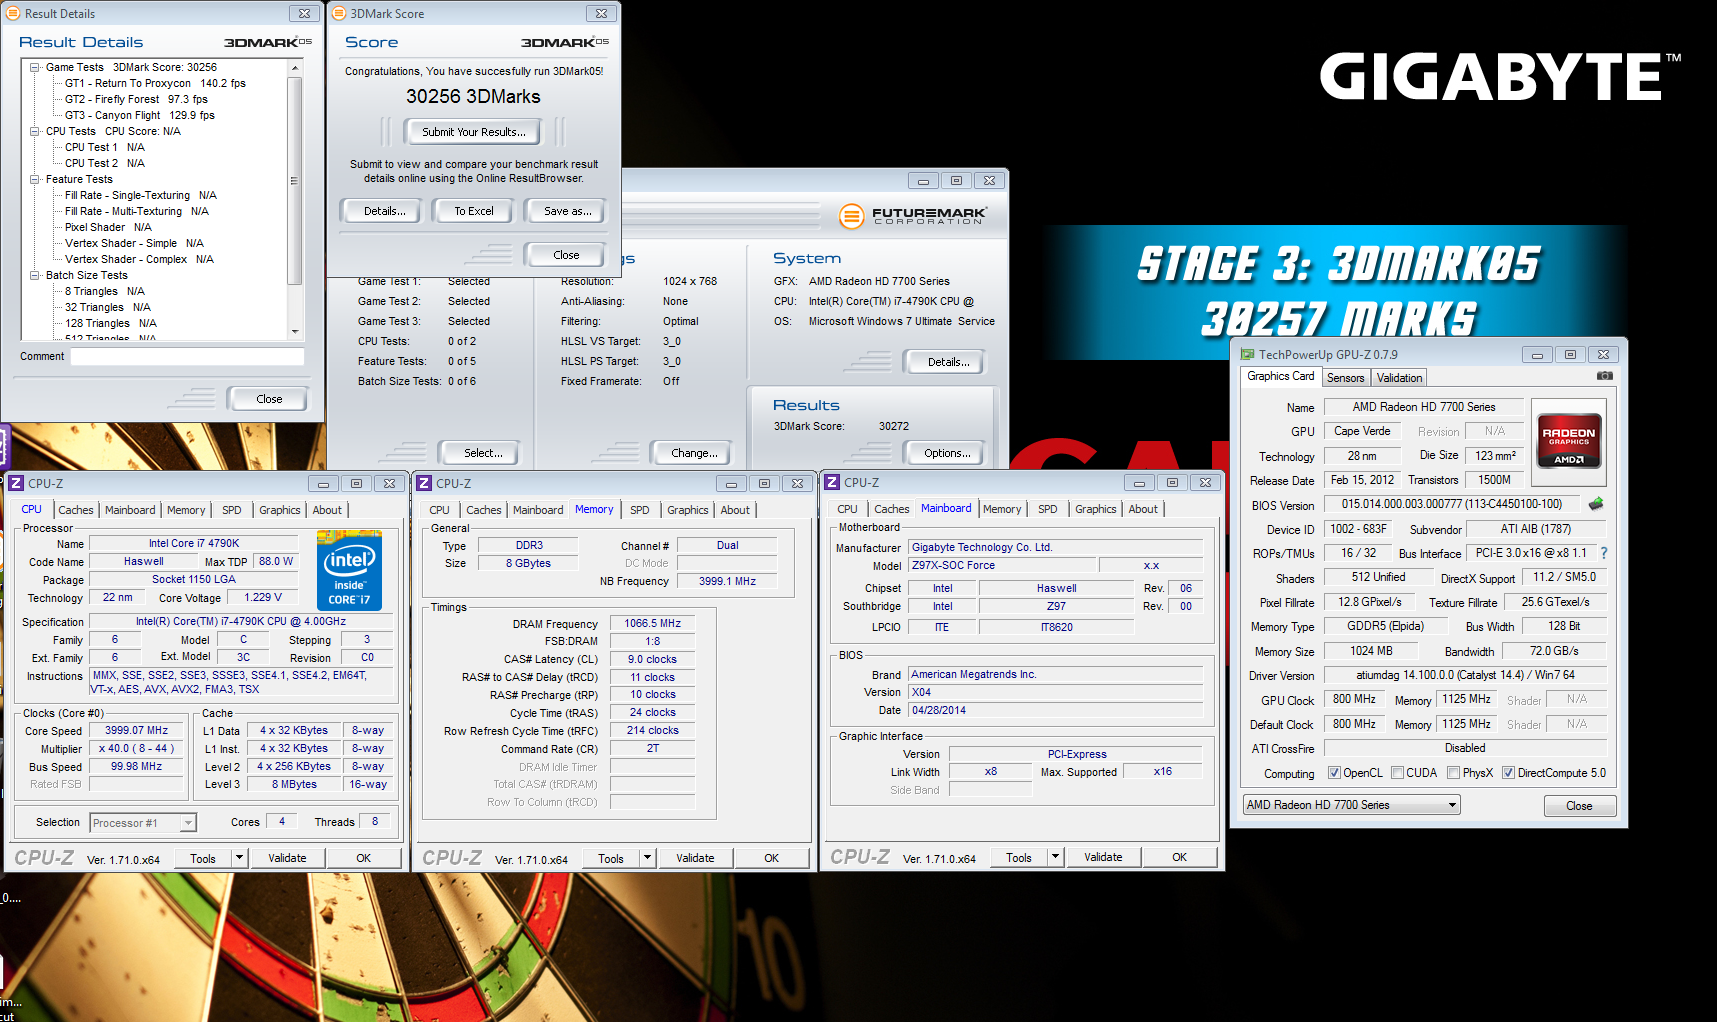1717x1022 pixels.
Task: Collapse the Batch Size Tests tree node
Action: [x=35, y=276]
